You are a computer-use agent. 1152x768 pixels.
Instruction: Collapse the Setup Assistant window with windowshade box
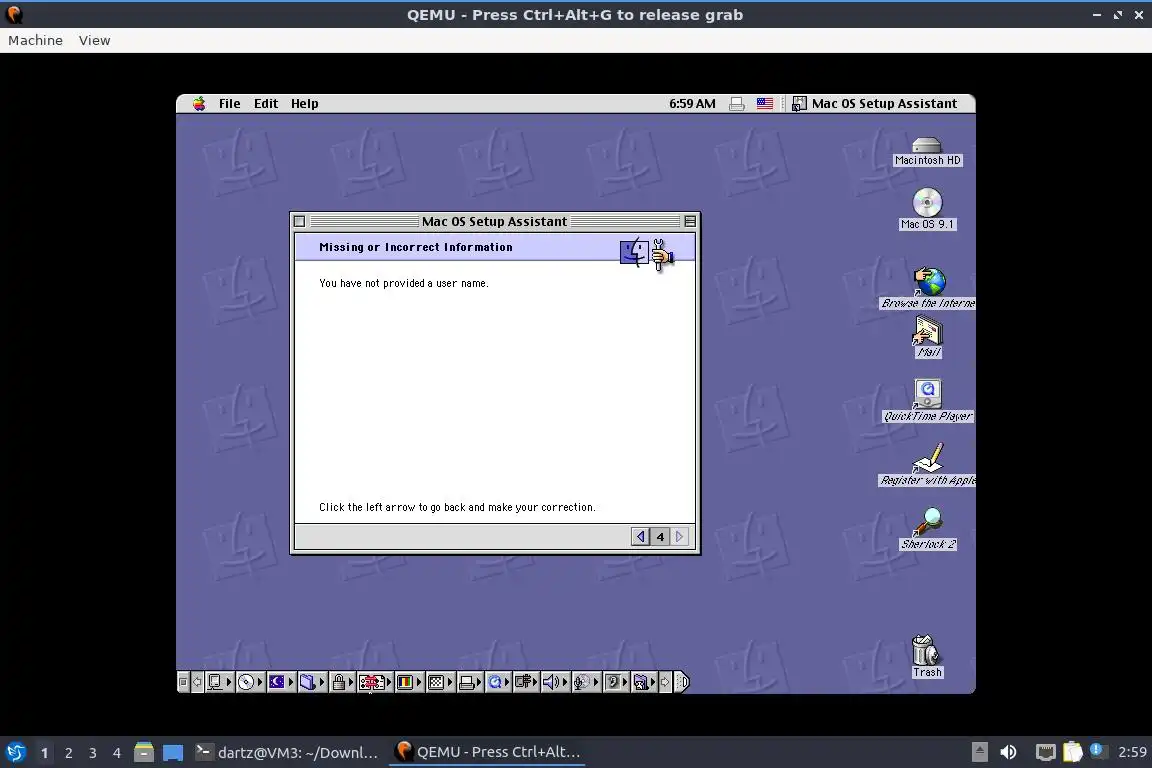[x=690, y=221]
